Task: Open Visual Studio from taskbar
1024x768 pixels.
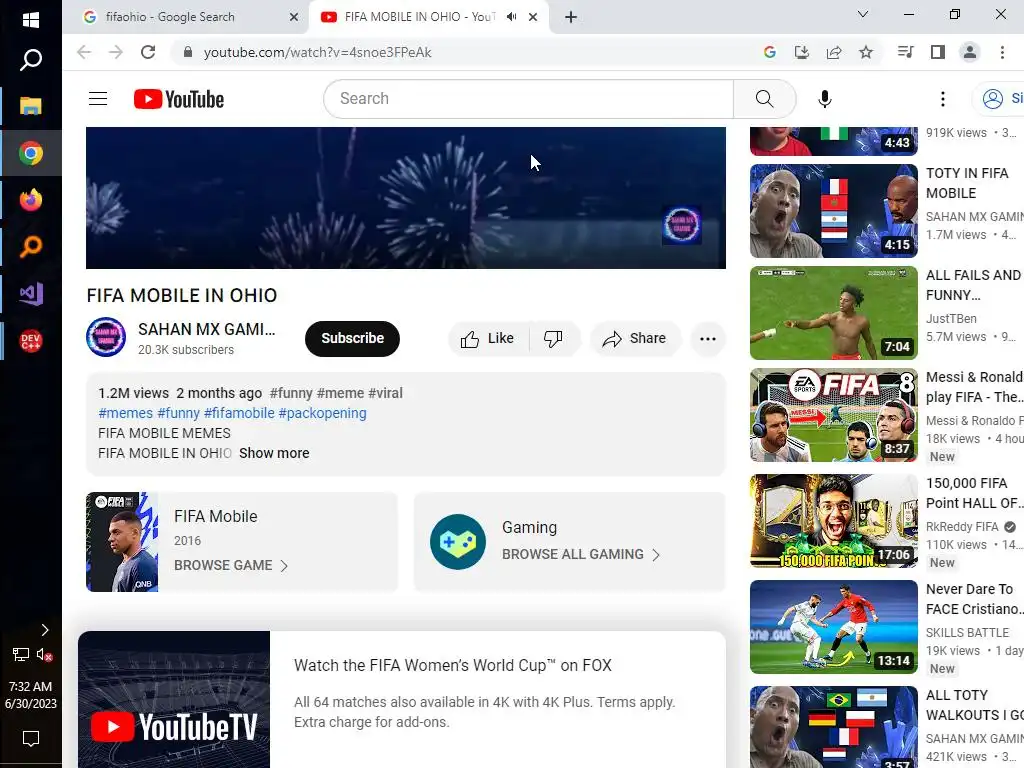Action: pos(31,294)
